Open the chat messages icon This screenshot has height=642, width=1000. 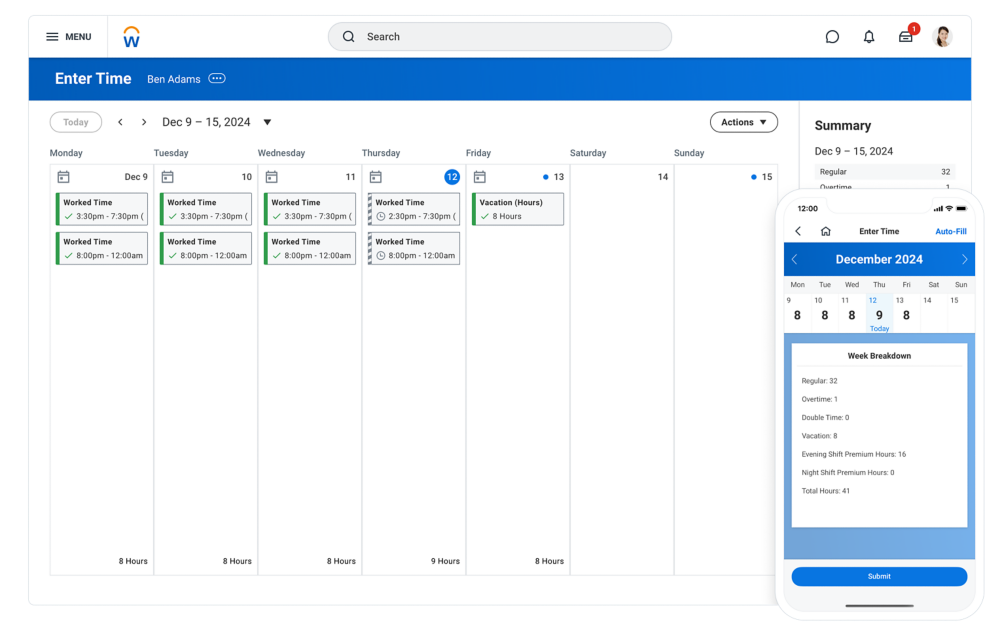pos(832,37)
